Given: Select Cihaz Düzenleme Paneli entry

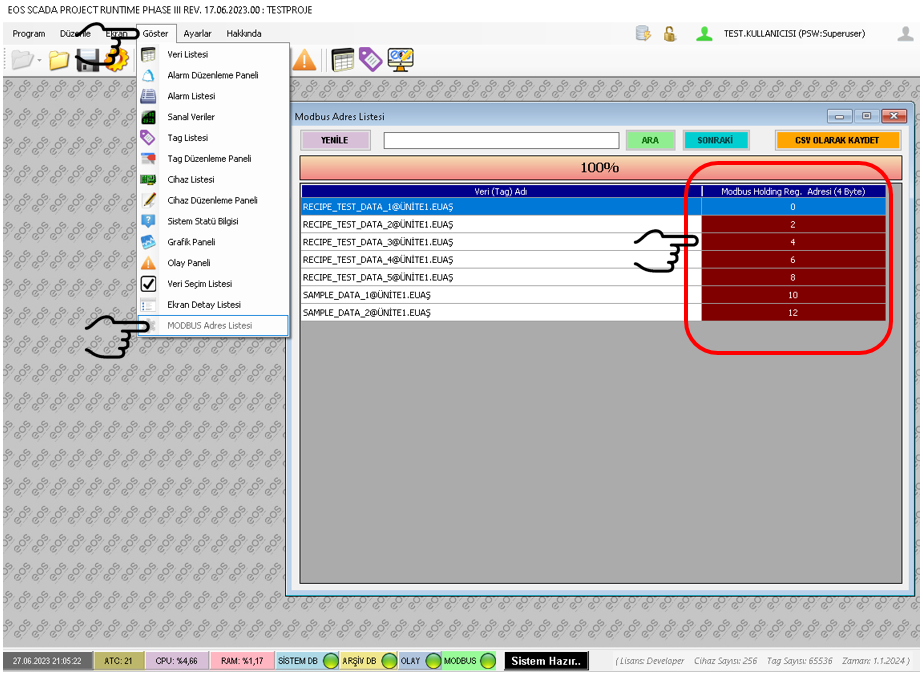Looking at the screenshot, I should (213, 200).
